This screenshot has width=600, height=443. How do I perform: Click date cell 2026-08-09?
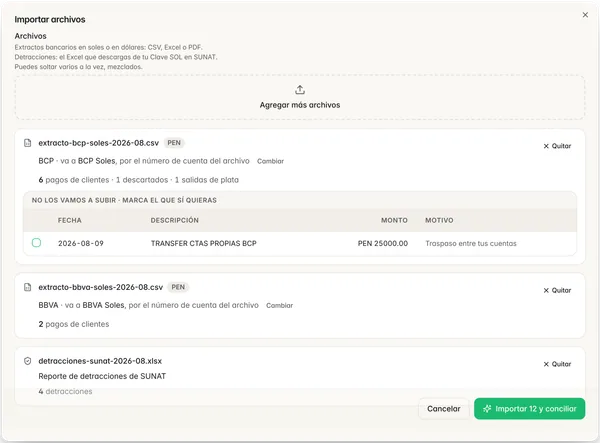pos(81,243)
